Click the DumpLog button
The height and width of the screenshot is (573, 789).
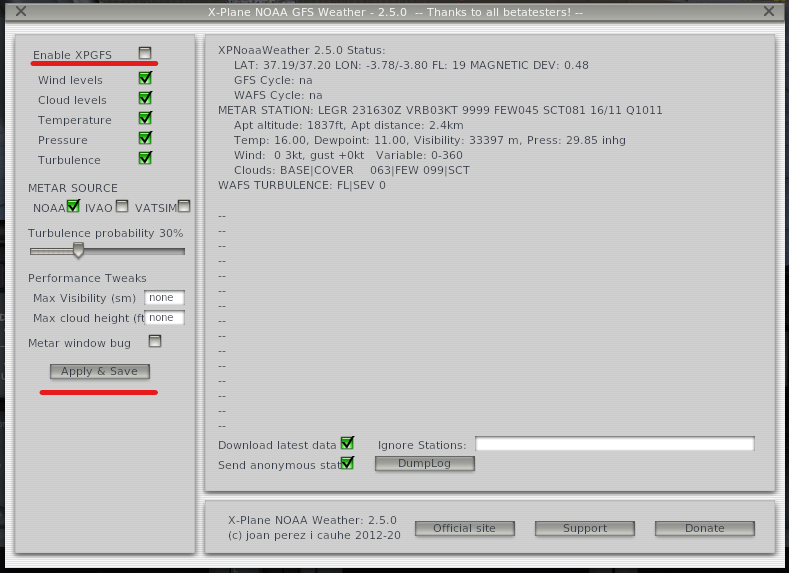425,463
